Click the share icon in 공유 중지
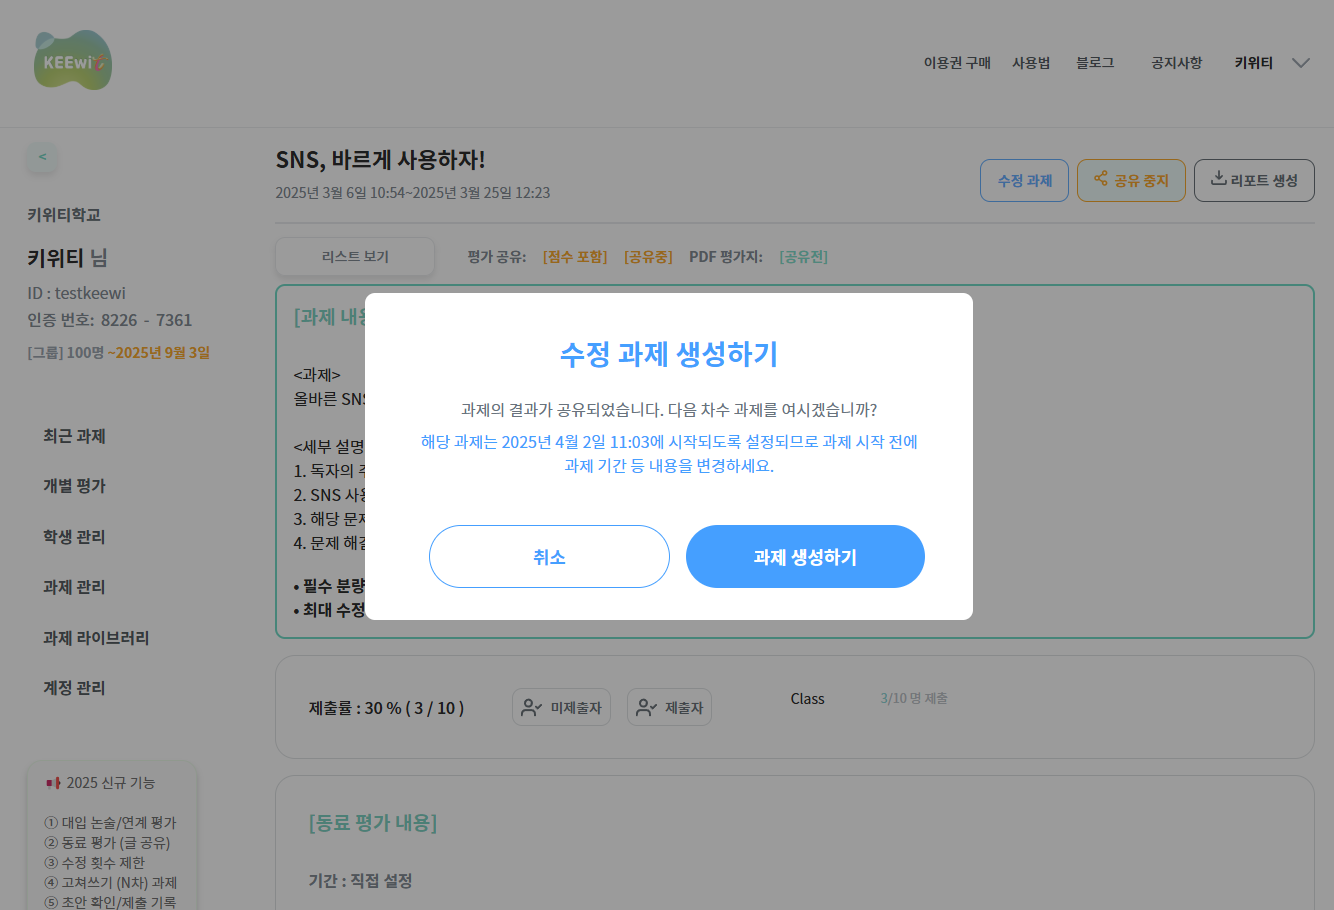The image size is (1334, 910). pos(1101,179)
